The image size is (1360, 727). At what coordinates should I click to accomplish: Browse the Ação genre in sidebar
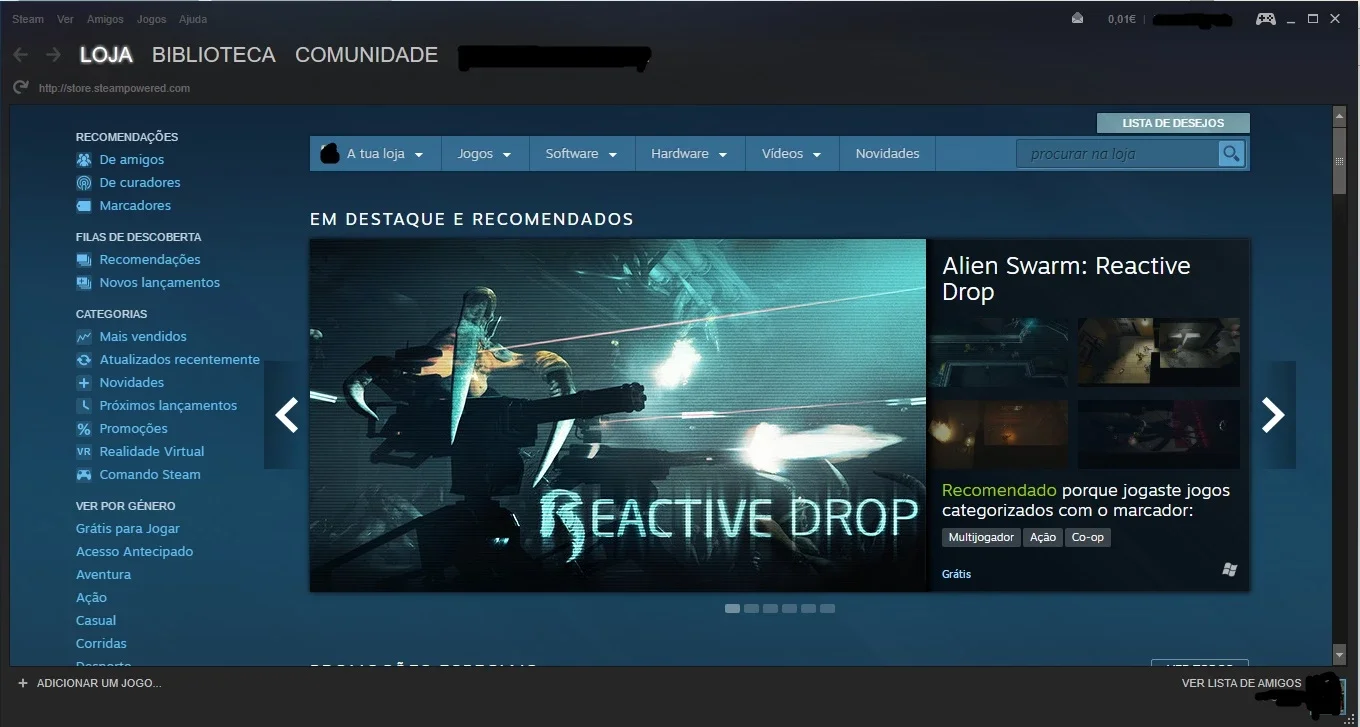[92, 598]
